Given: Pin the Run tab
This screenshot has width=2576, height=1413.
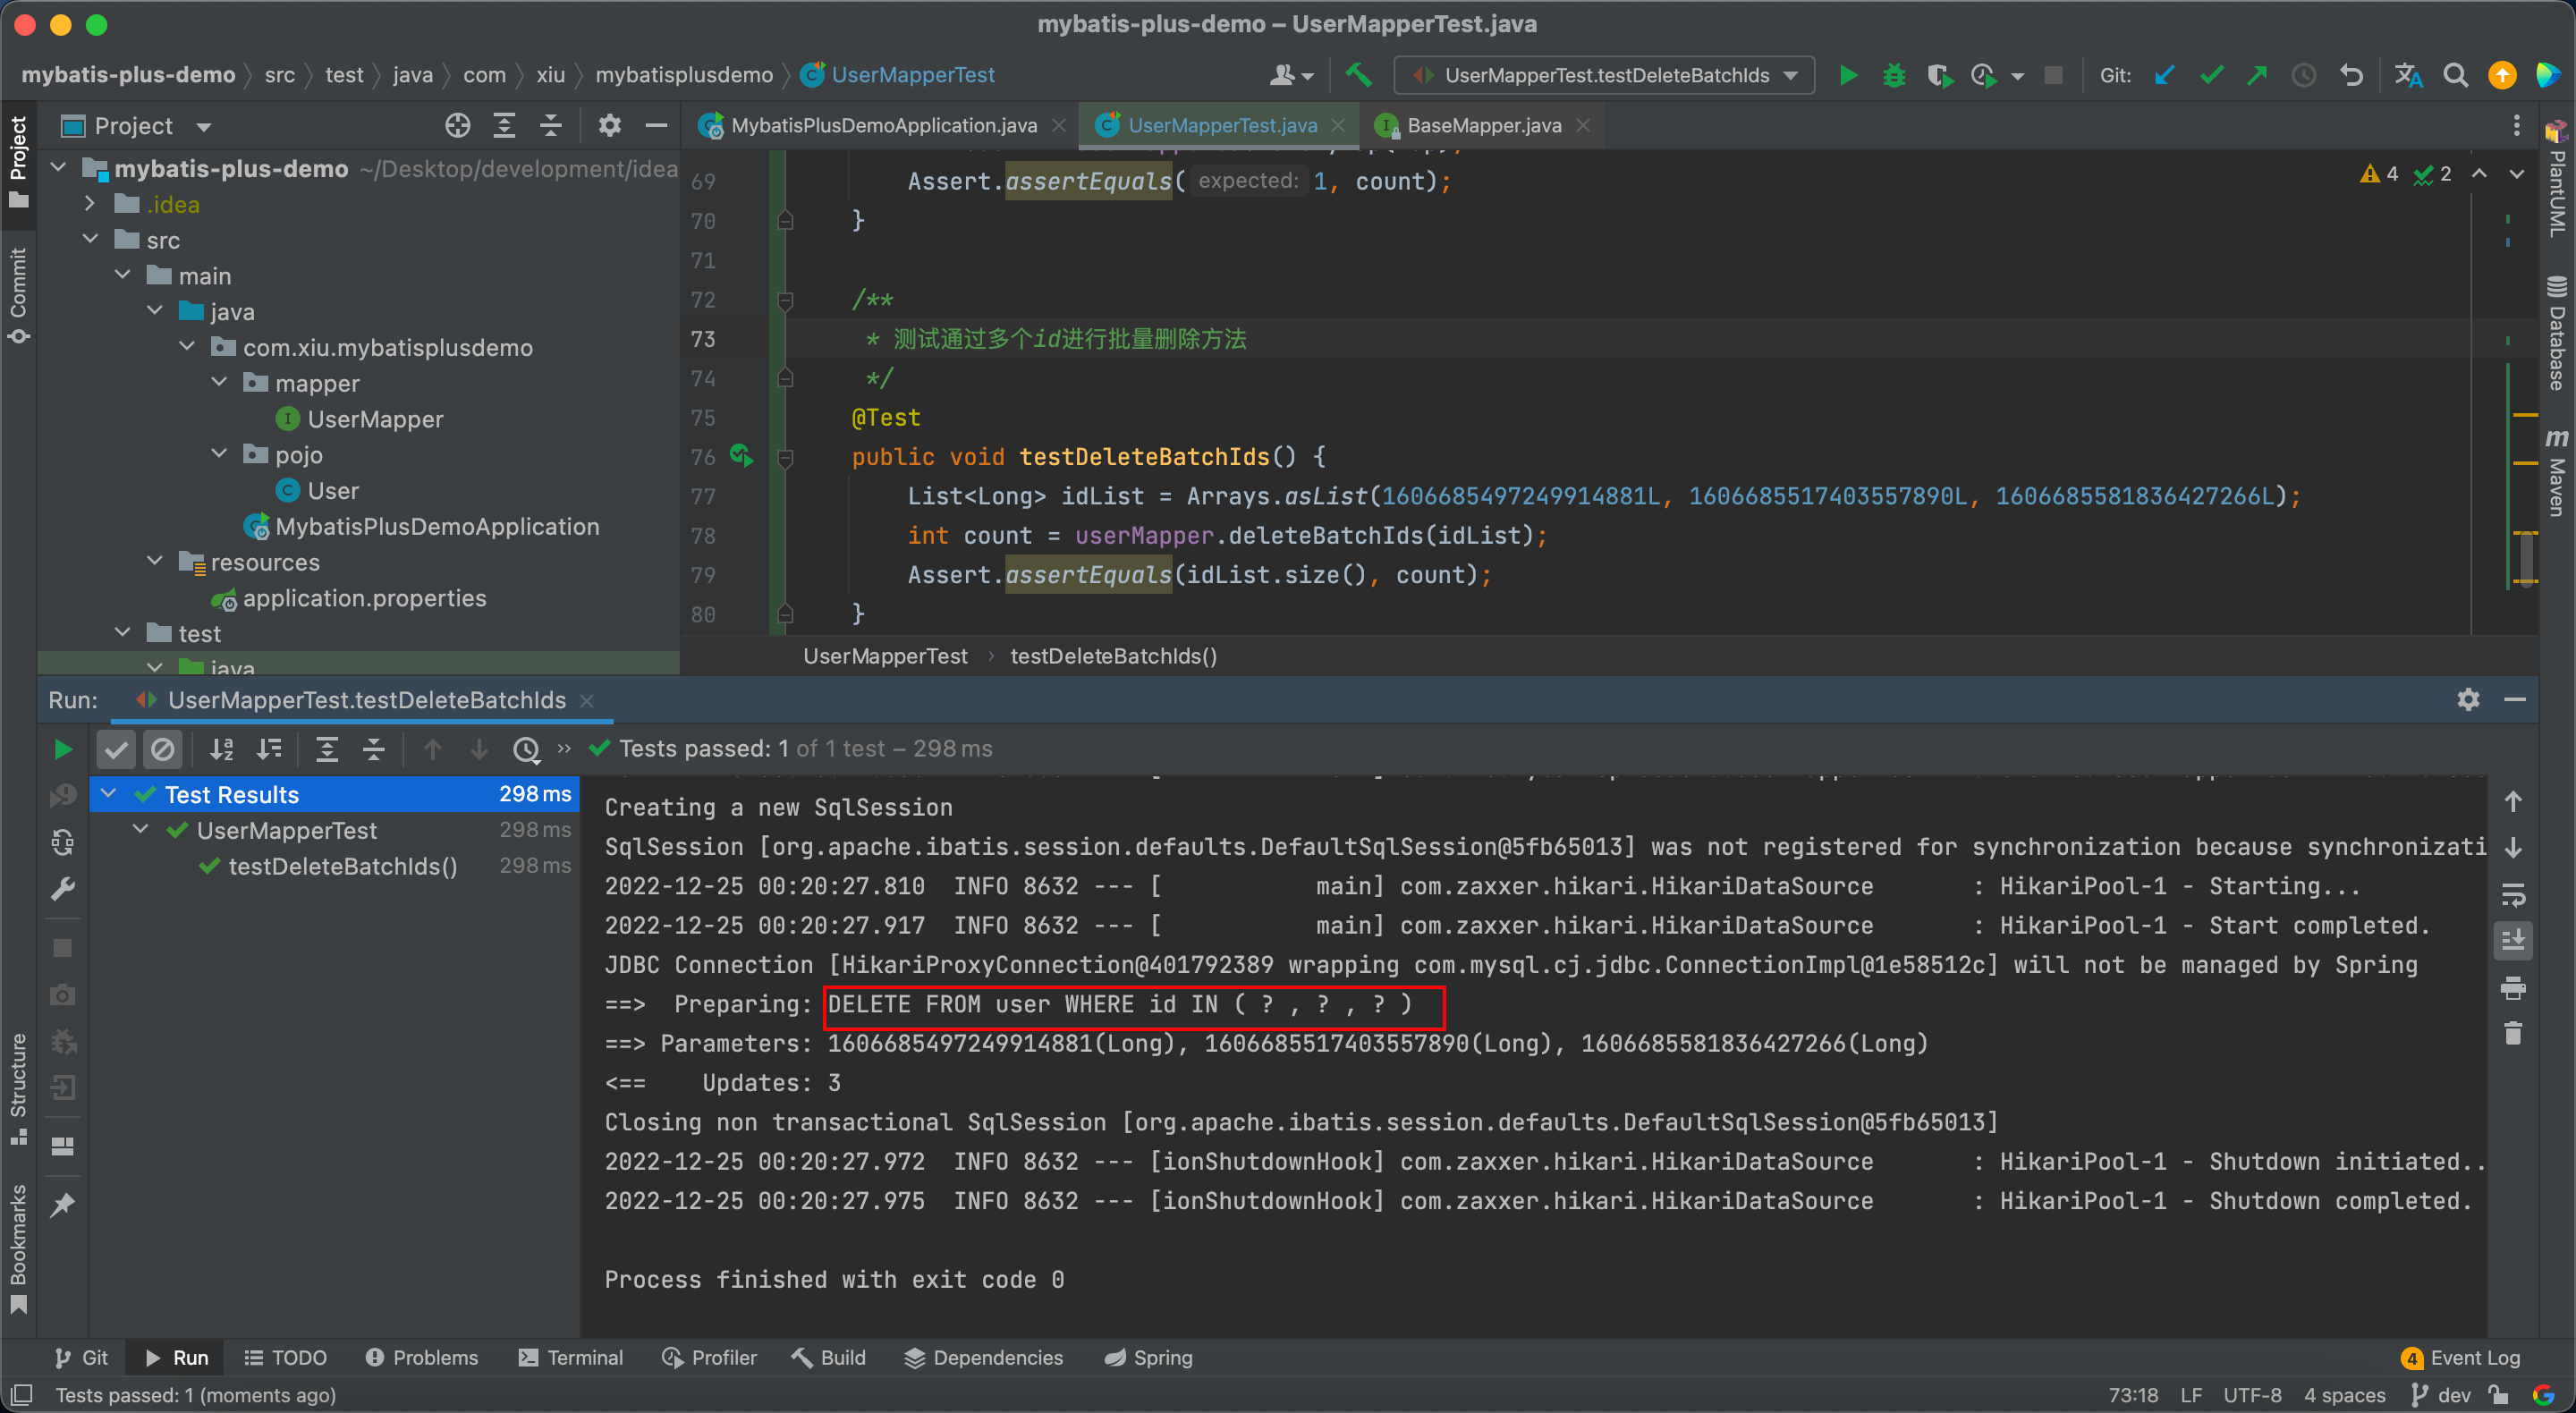Looking at the screenshot, I should click(x=62, y=1205).
